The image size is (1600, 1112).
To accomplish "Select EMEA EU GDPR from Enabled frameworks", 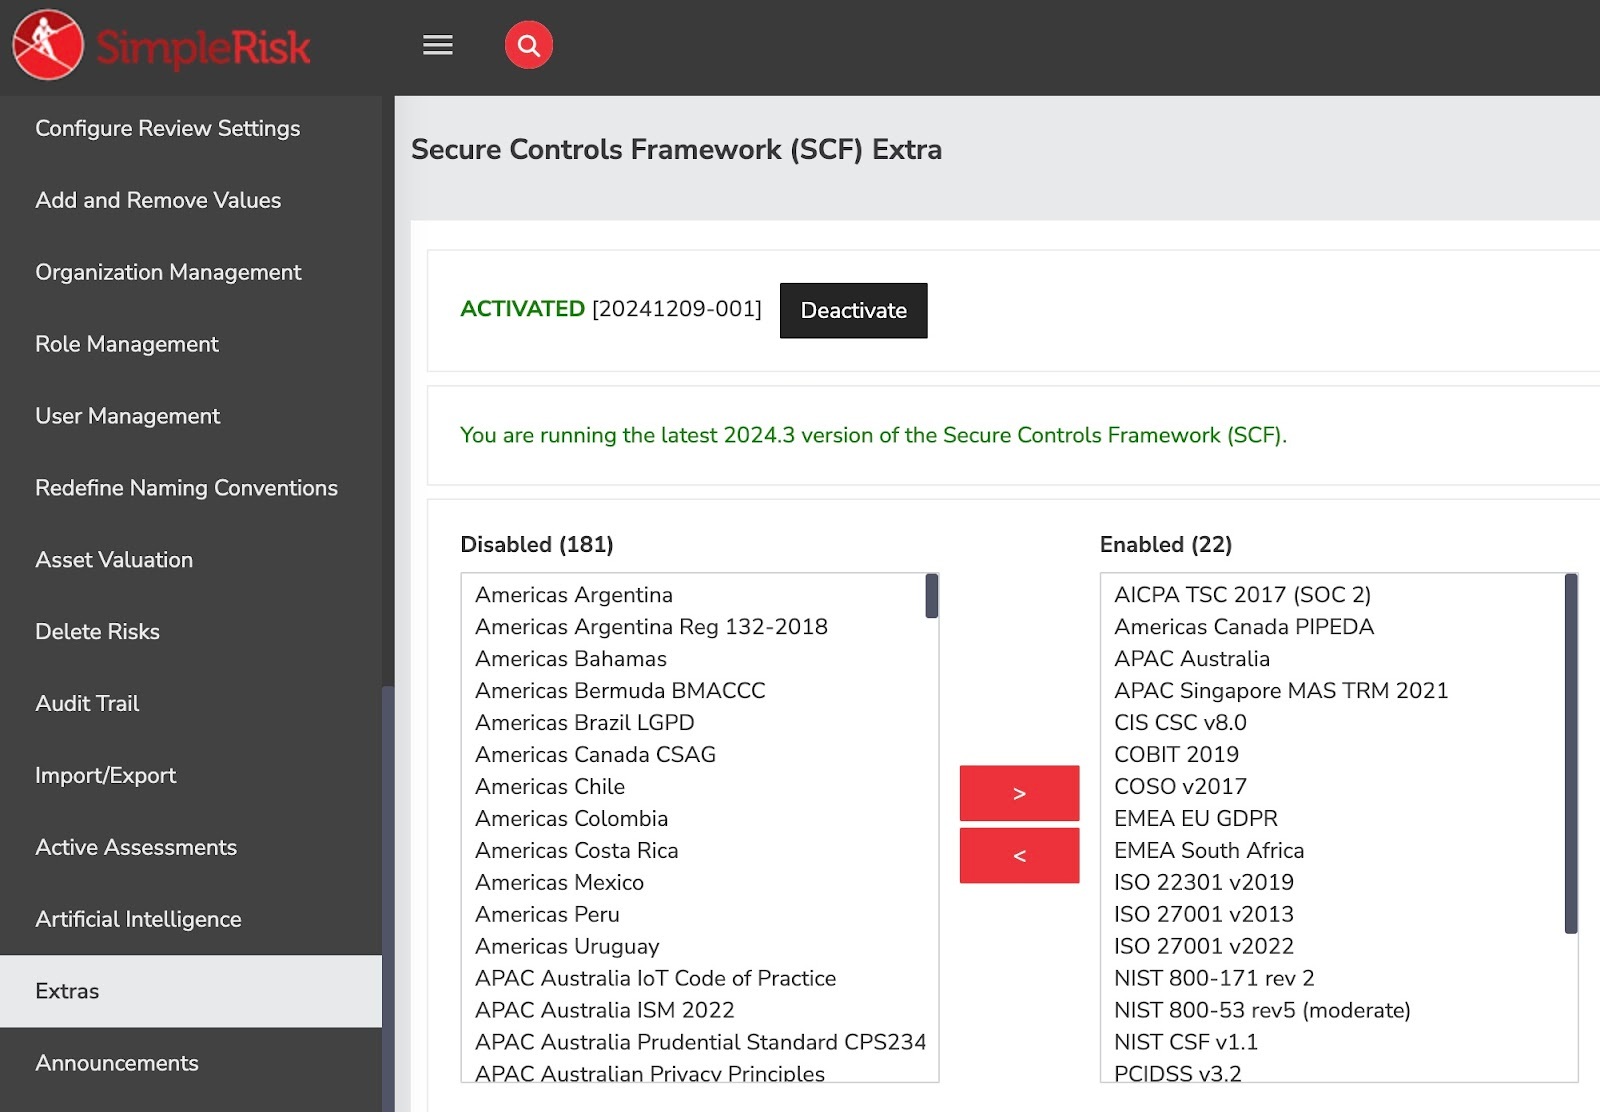I will [x=1196, y=818].
